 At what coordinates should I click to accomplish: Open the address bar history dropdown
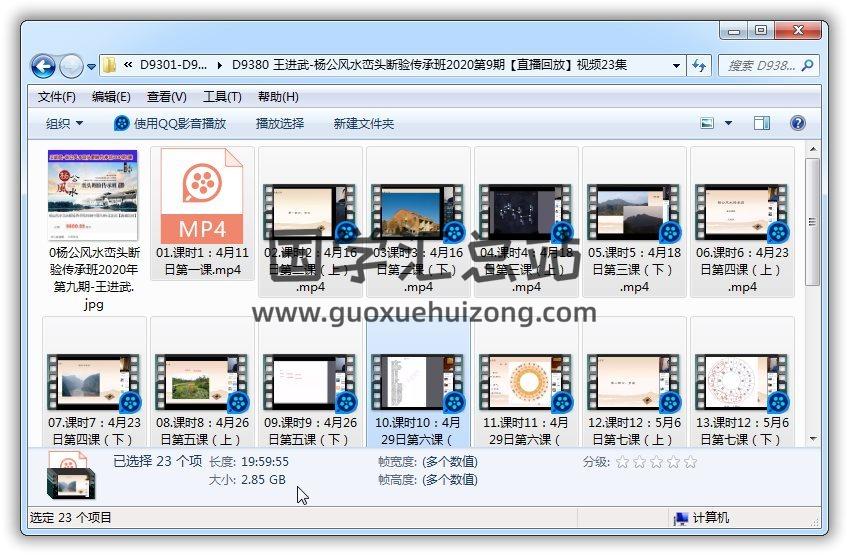pyautogui.click(x=676, y=66)
